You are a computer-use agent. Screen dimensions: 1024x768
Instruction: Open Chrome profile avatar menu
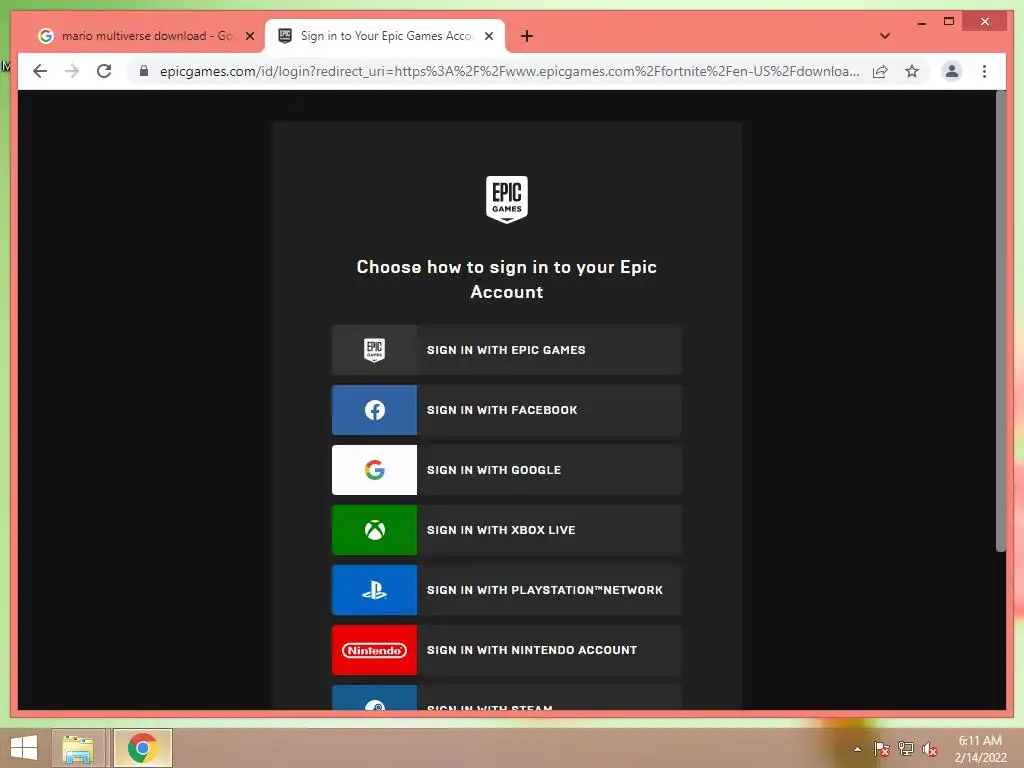click(x=952, y=71)
